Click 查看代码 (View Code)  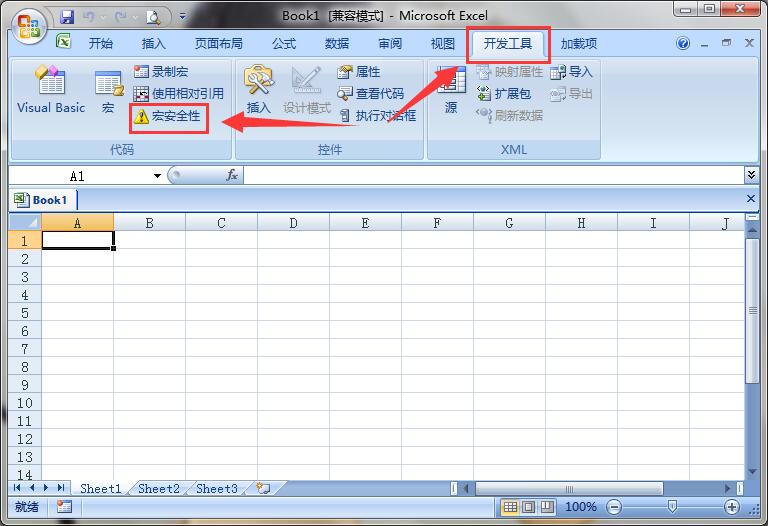pyautogui.click(x=371, y=94)
